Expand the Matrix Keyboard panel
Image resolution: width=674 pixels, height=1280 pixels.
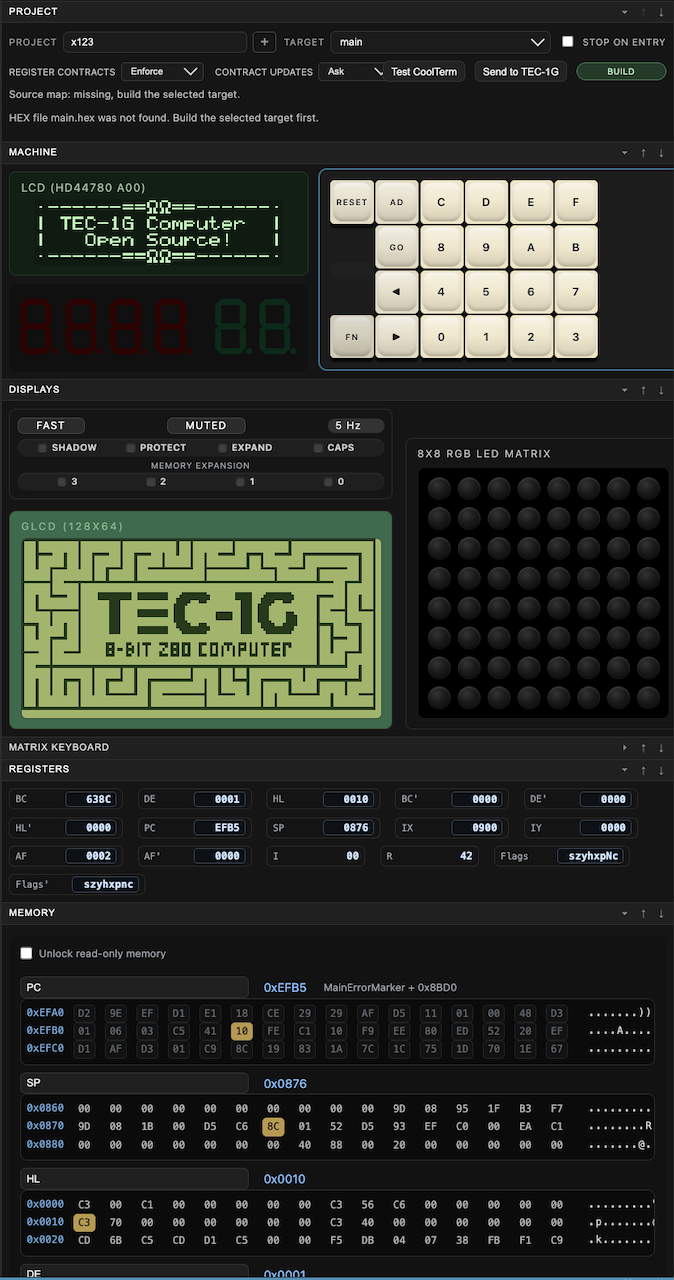[625, 747]
